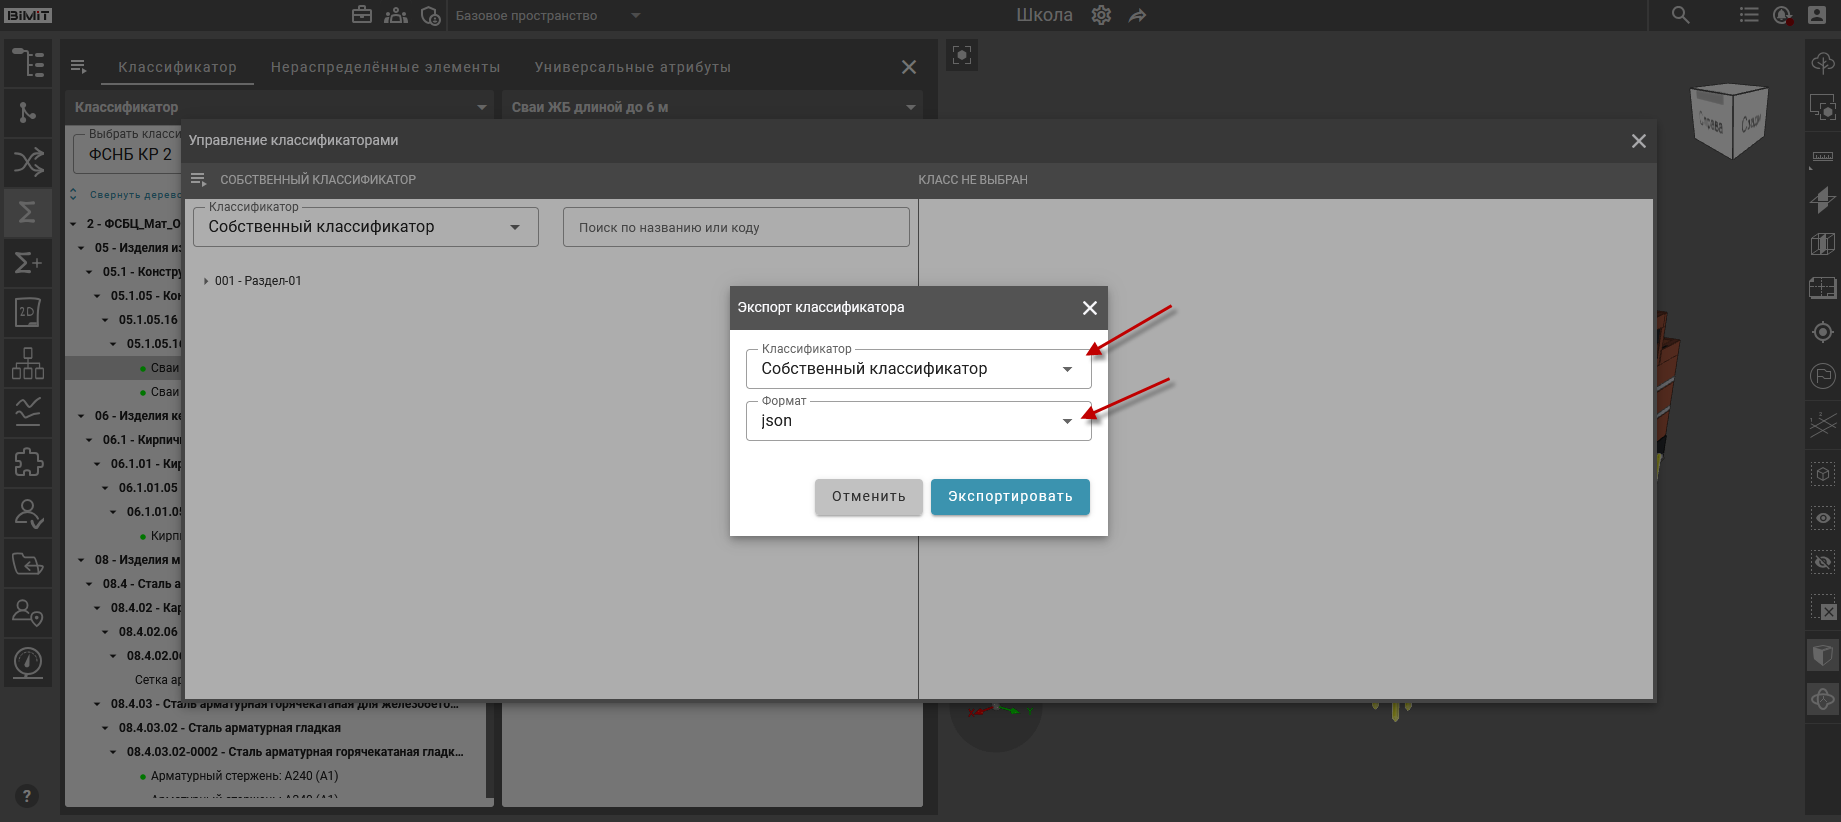
Task: Open the 2D drawing tool in left sidebar
Action: pos(28,312)
